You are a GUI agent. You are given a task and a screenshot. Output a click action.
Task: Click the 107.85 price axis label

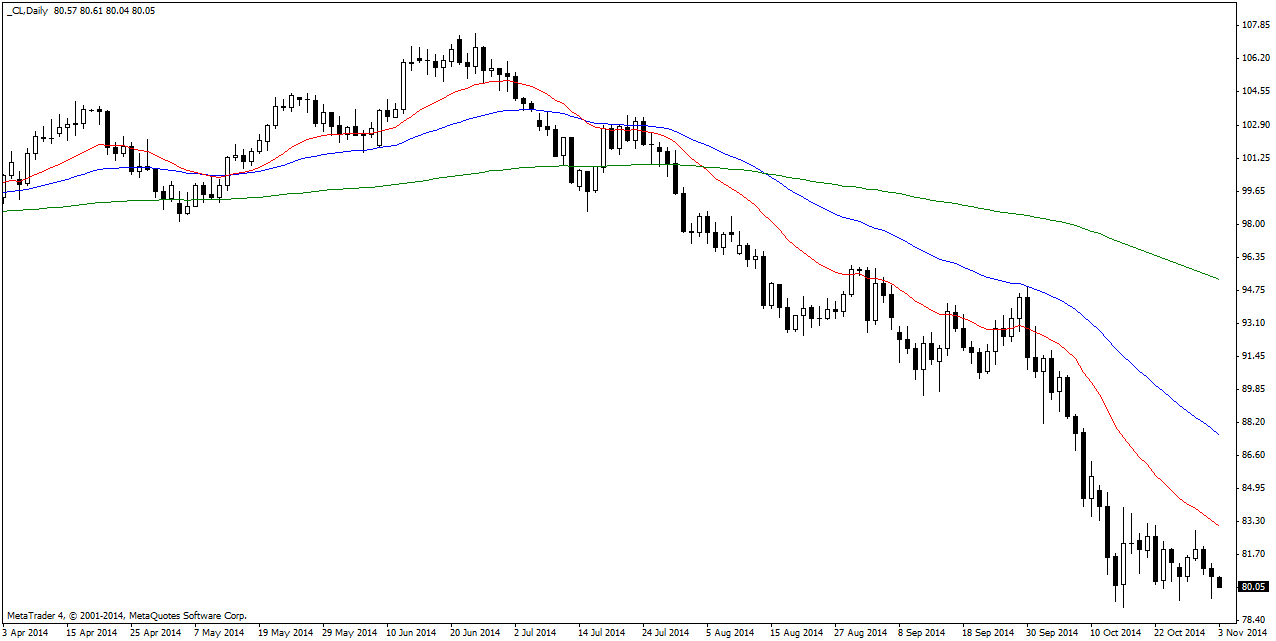tap(1254, 25)
